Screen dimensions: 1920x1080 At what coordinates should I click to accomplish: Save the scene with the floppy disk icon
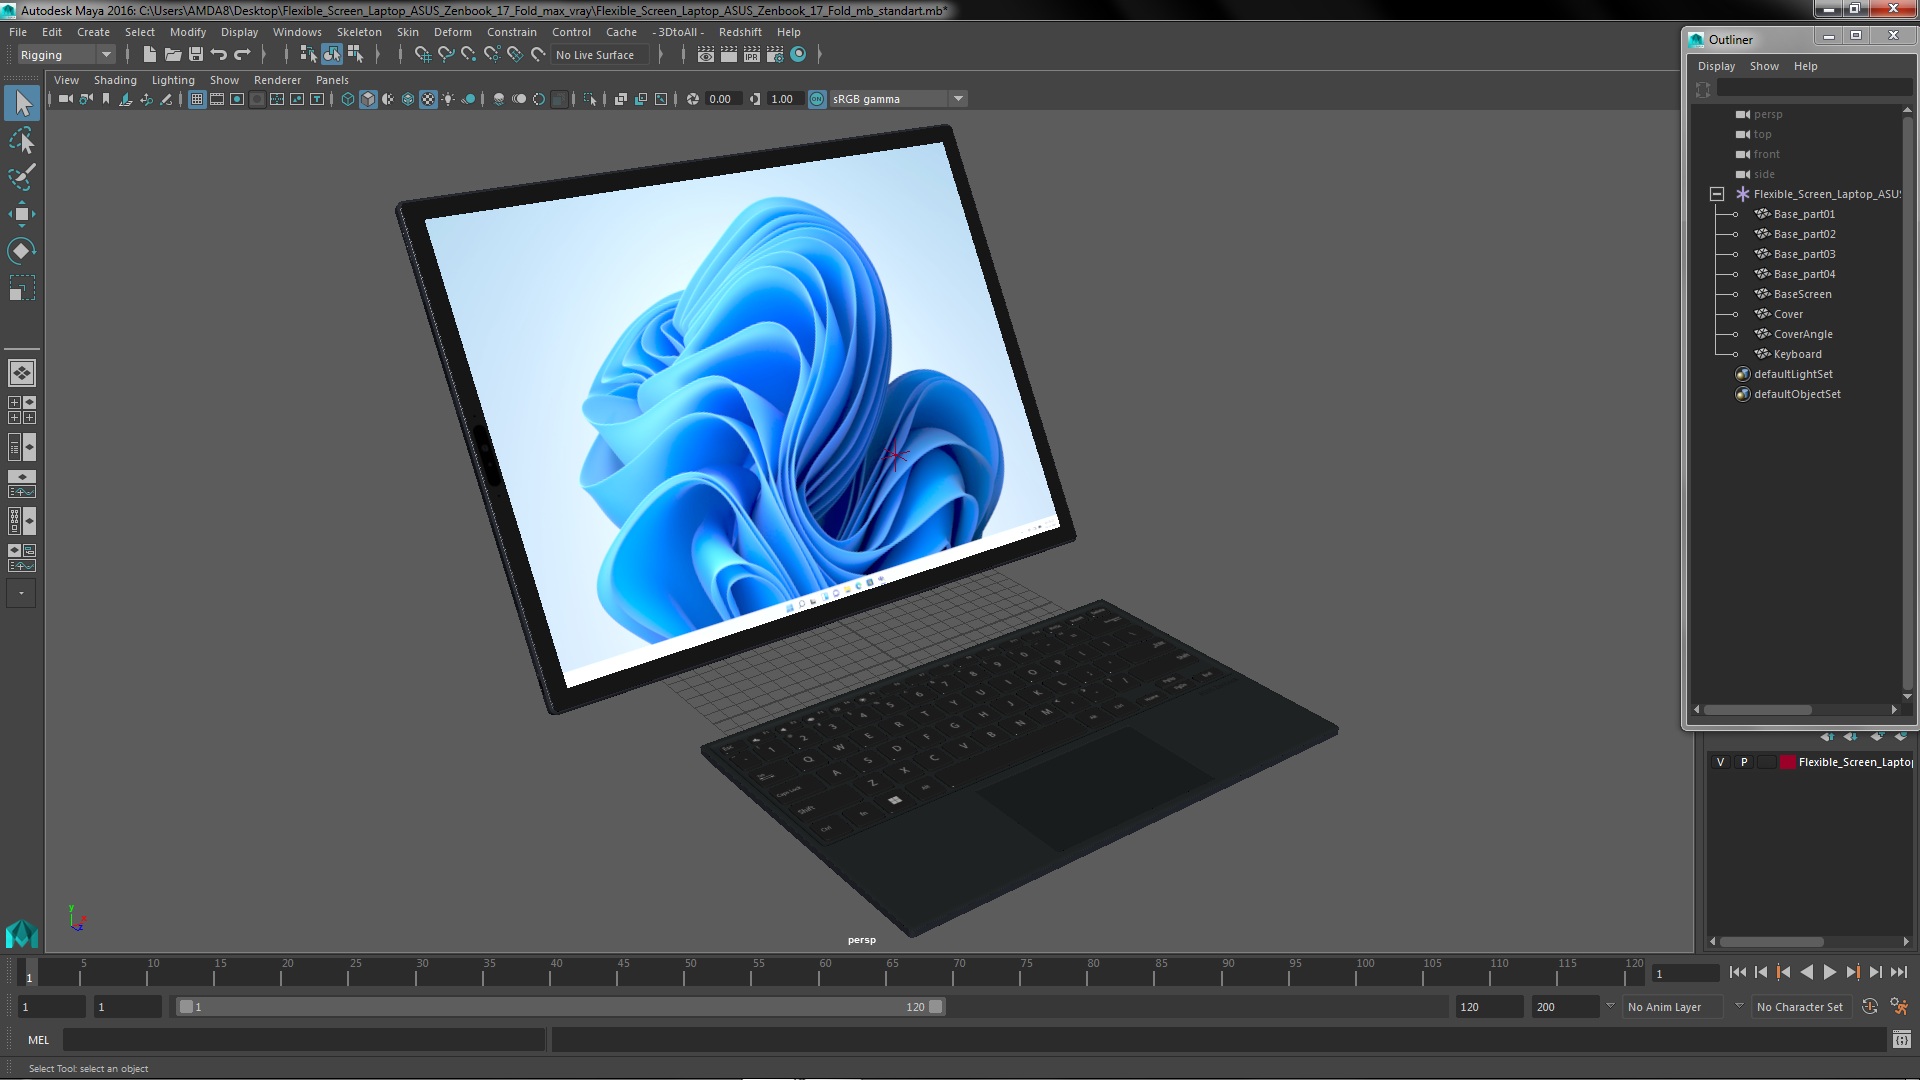click(x=196, y=55)
